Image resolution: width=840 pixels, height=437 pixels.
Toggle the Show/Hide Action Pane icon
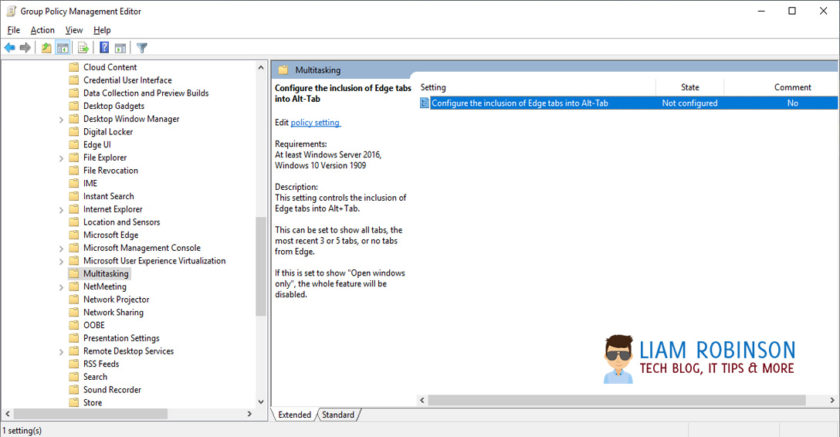[x=121, y=48]
